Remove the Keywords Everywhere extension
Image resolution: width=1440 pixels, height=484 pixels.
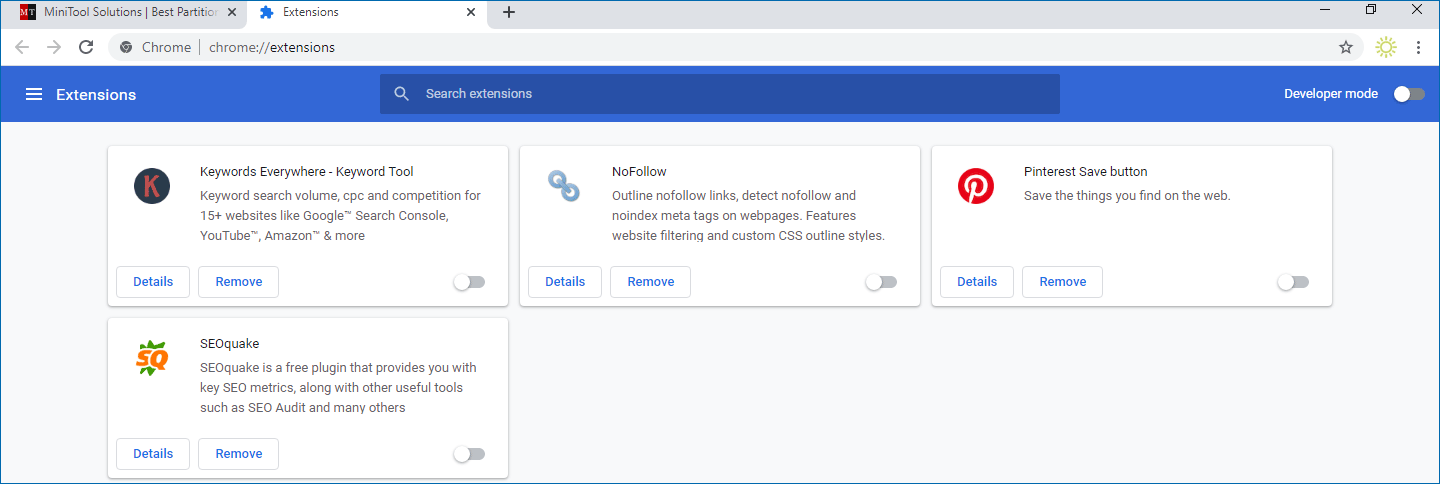pos(239,282)
